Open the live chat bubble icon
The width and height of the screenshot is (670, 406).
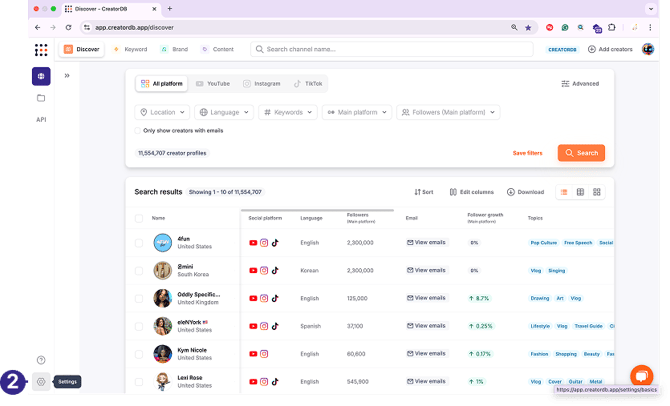[x=642, y=377]
